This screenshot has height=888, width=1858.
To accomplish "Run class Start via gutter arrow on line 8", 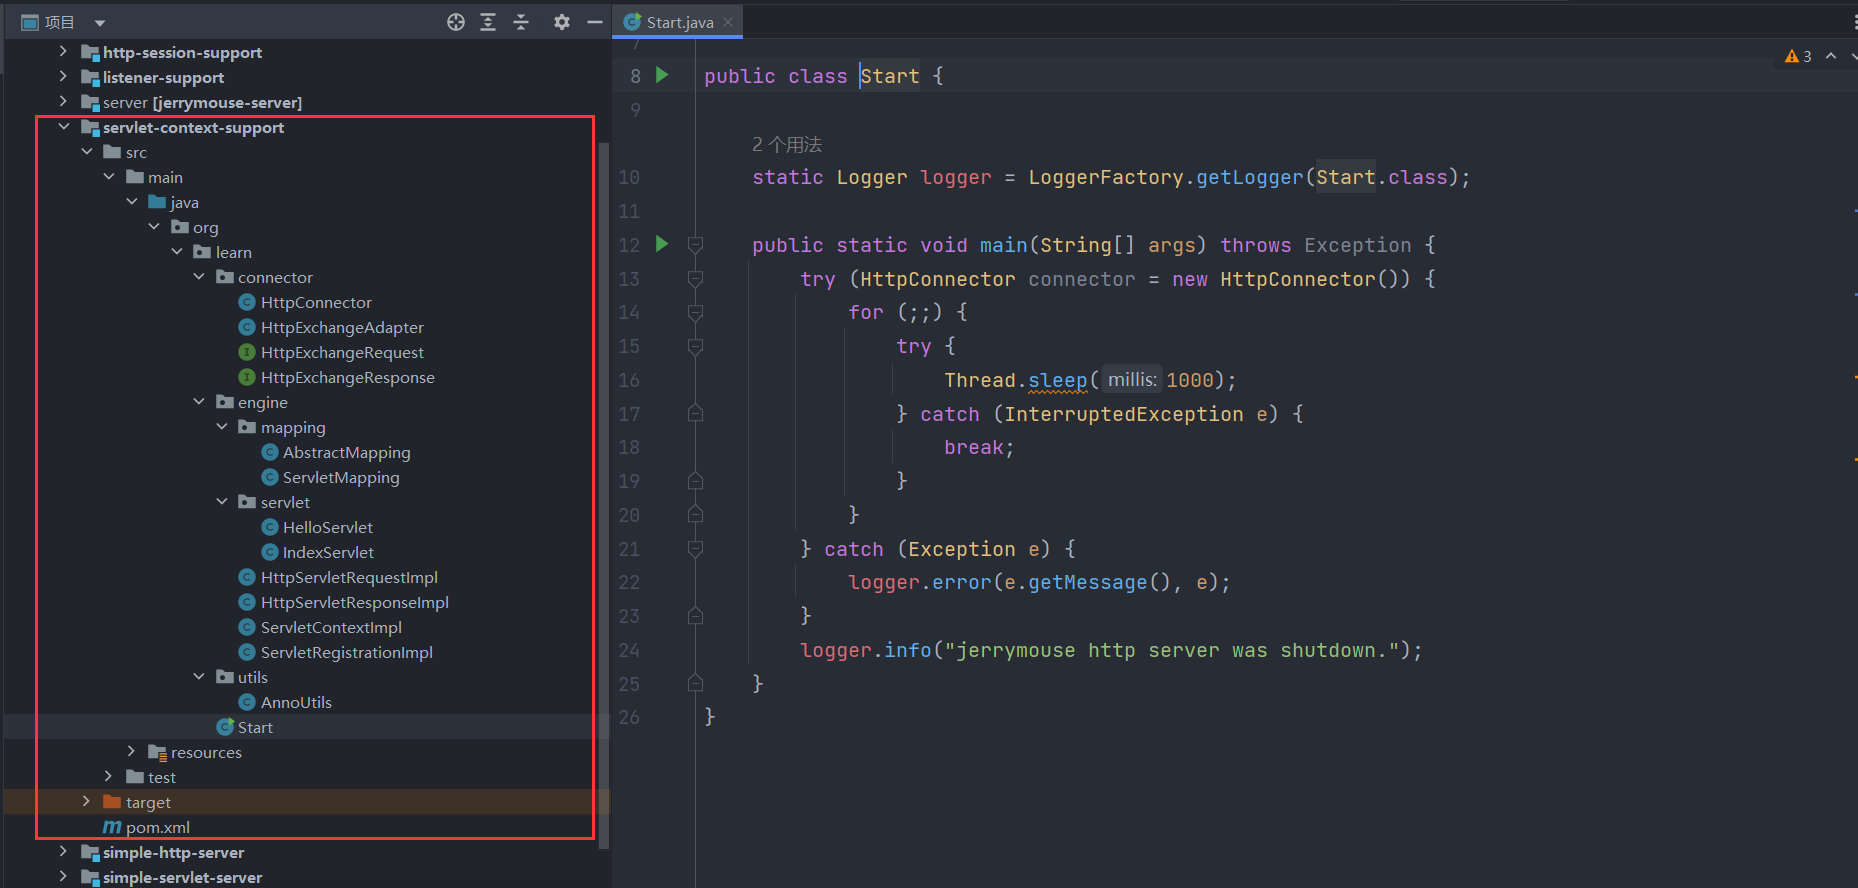I will click(x=661, y=75).
